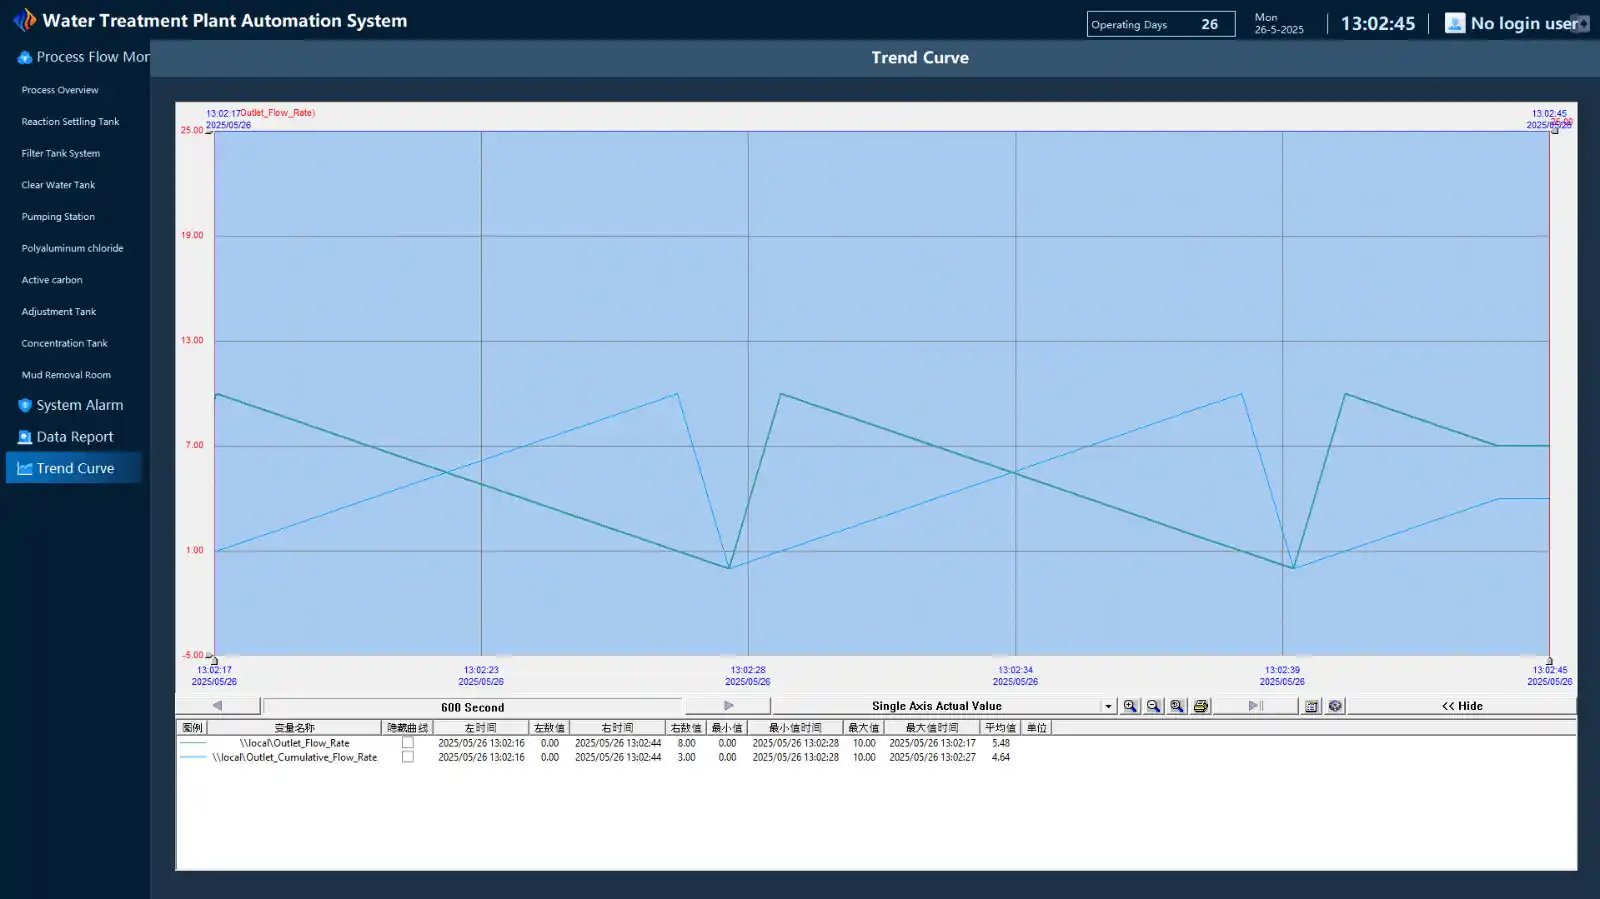The height and width of the screenshot is (899, 1600).
Task: Click the left time cursor handle at chart bottom
Action: pyautogui.click(x=214, y=660)
